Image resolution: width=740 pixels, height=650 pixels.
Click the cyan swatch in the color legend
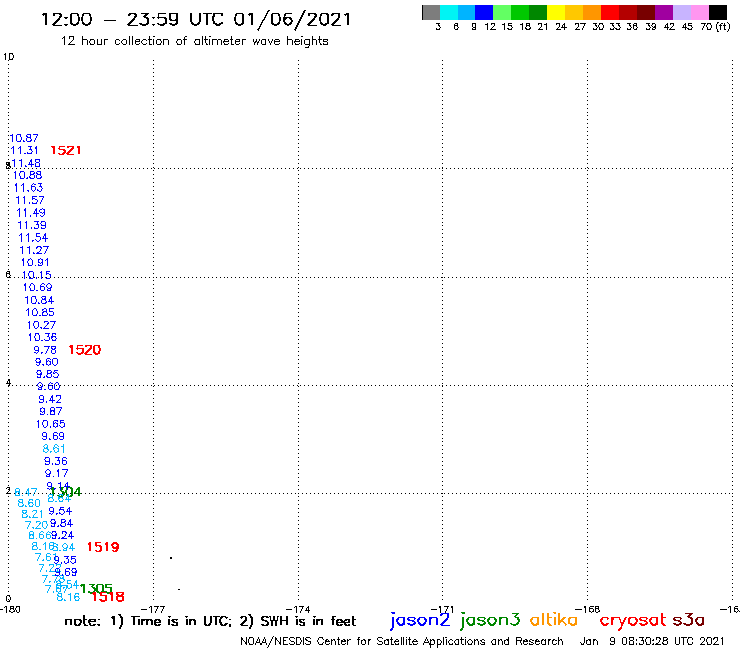point(449,12)
